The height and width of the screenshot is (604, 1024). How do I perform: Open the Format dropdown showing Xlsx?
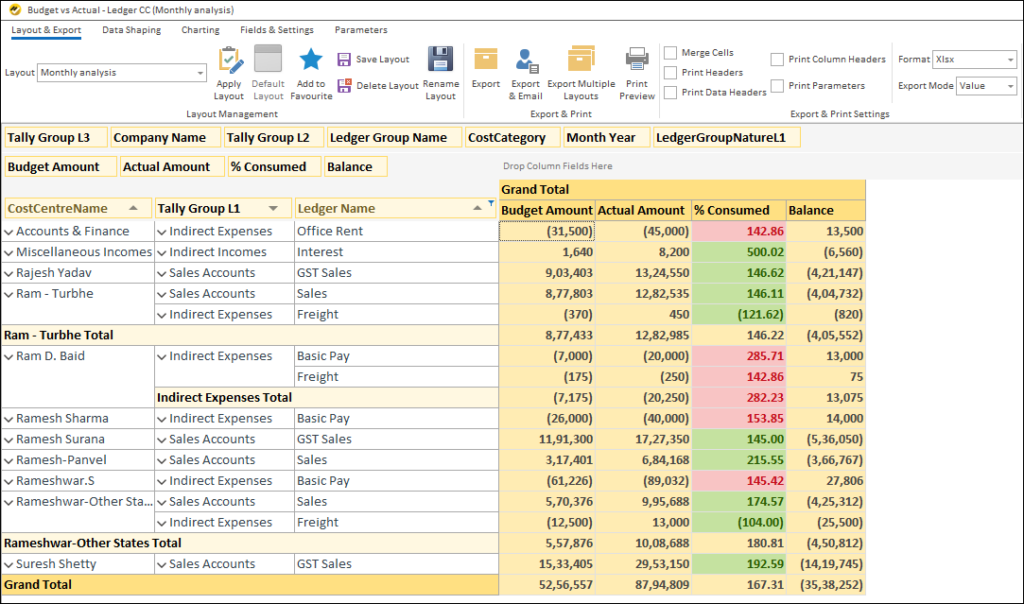point(1010,60)
